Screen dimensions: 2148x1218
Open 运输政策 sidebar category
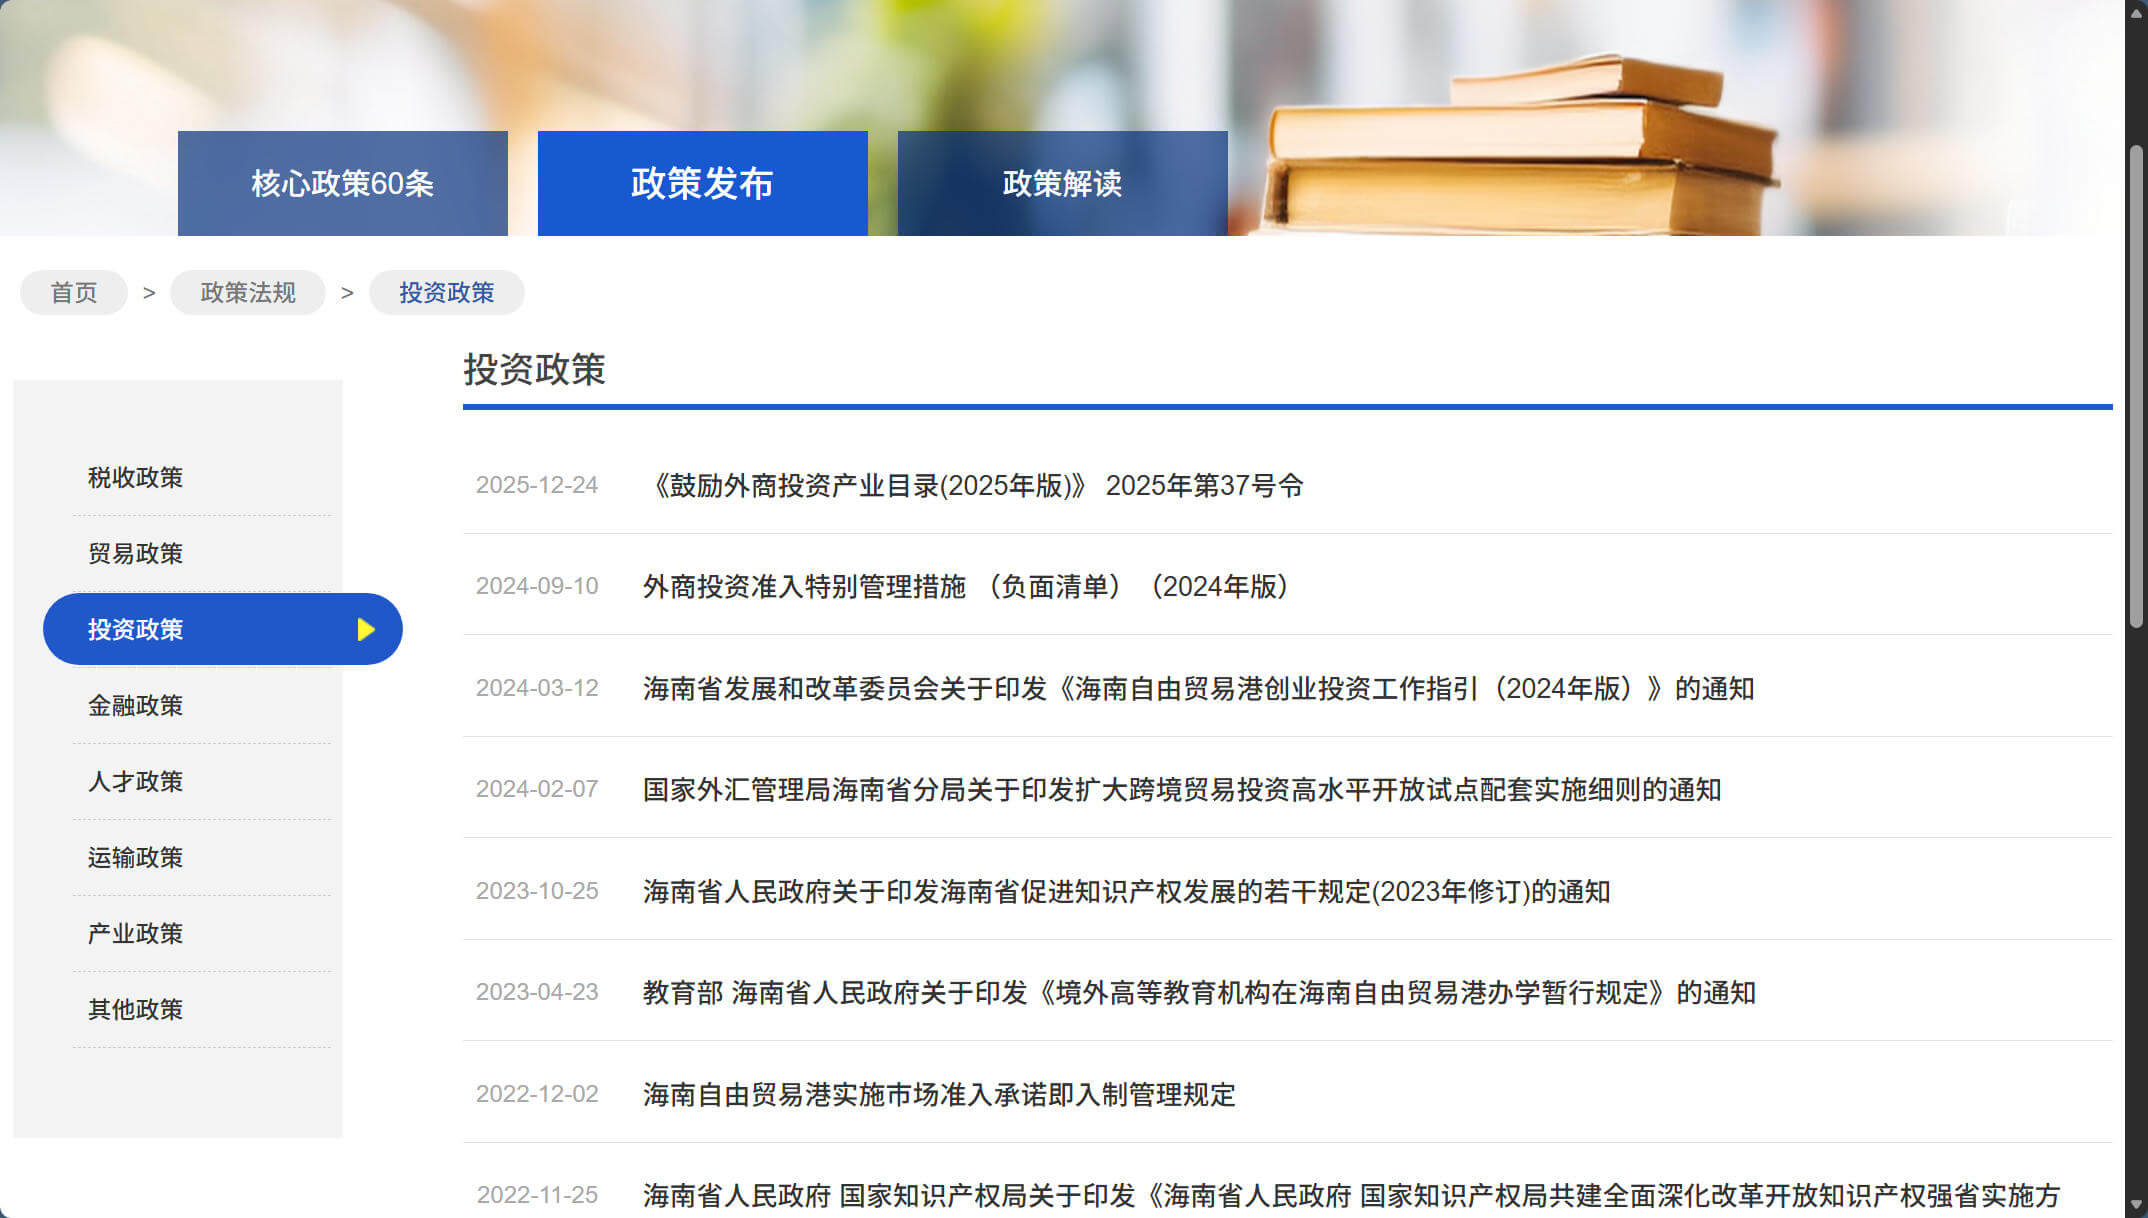click(x=136, y=858)
